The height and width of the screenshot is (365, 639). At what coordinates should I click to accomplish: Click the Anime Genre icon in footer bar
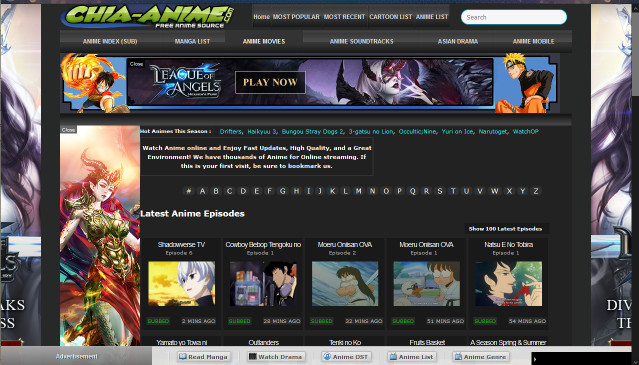(458, 357)
